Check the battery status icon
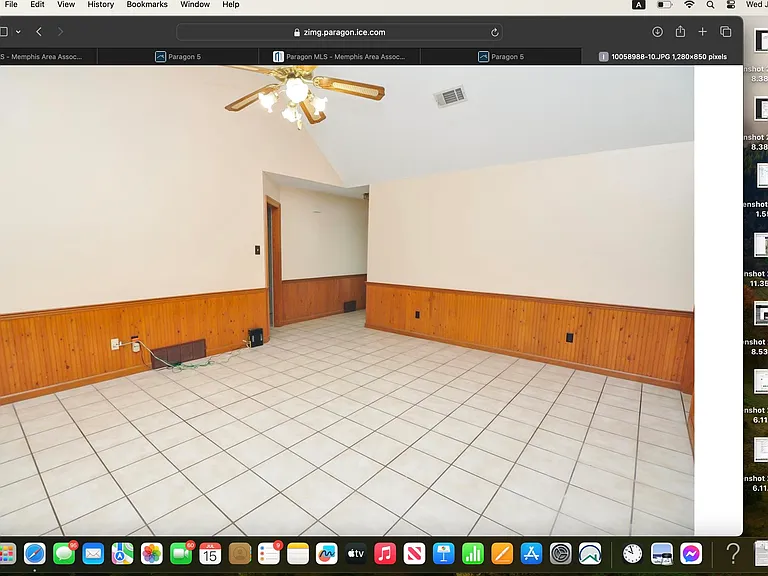Viewport: 768px width, 576px height. (x=665, y=5)
